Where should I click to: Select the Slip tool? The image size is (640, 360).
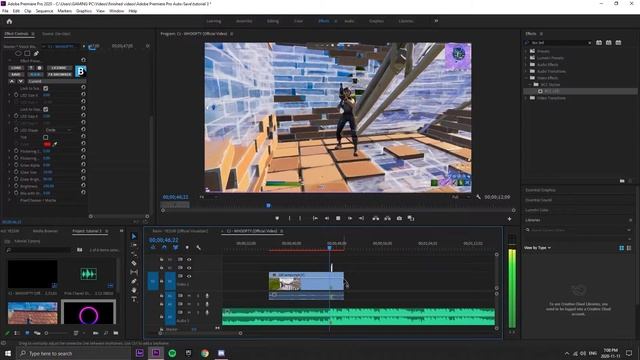click(133, 272)
